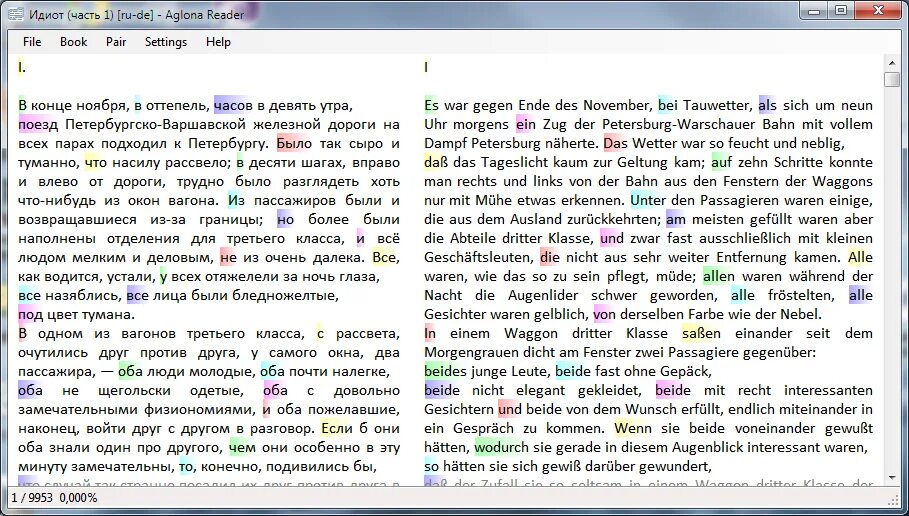Click the purple-highlighted word 'часов'

coord(234,106)
